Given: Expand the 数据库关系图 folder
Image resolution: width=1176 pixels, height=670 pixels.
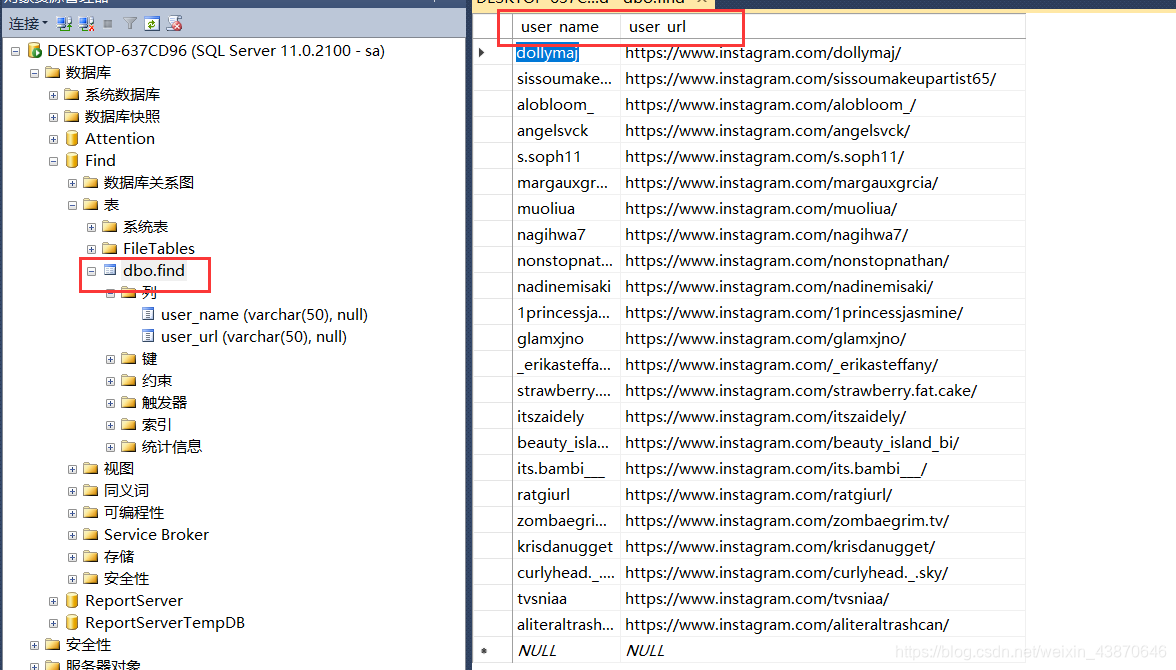Looking at the screenshot, I should click(x=72, y=183).
